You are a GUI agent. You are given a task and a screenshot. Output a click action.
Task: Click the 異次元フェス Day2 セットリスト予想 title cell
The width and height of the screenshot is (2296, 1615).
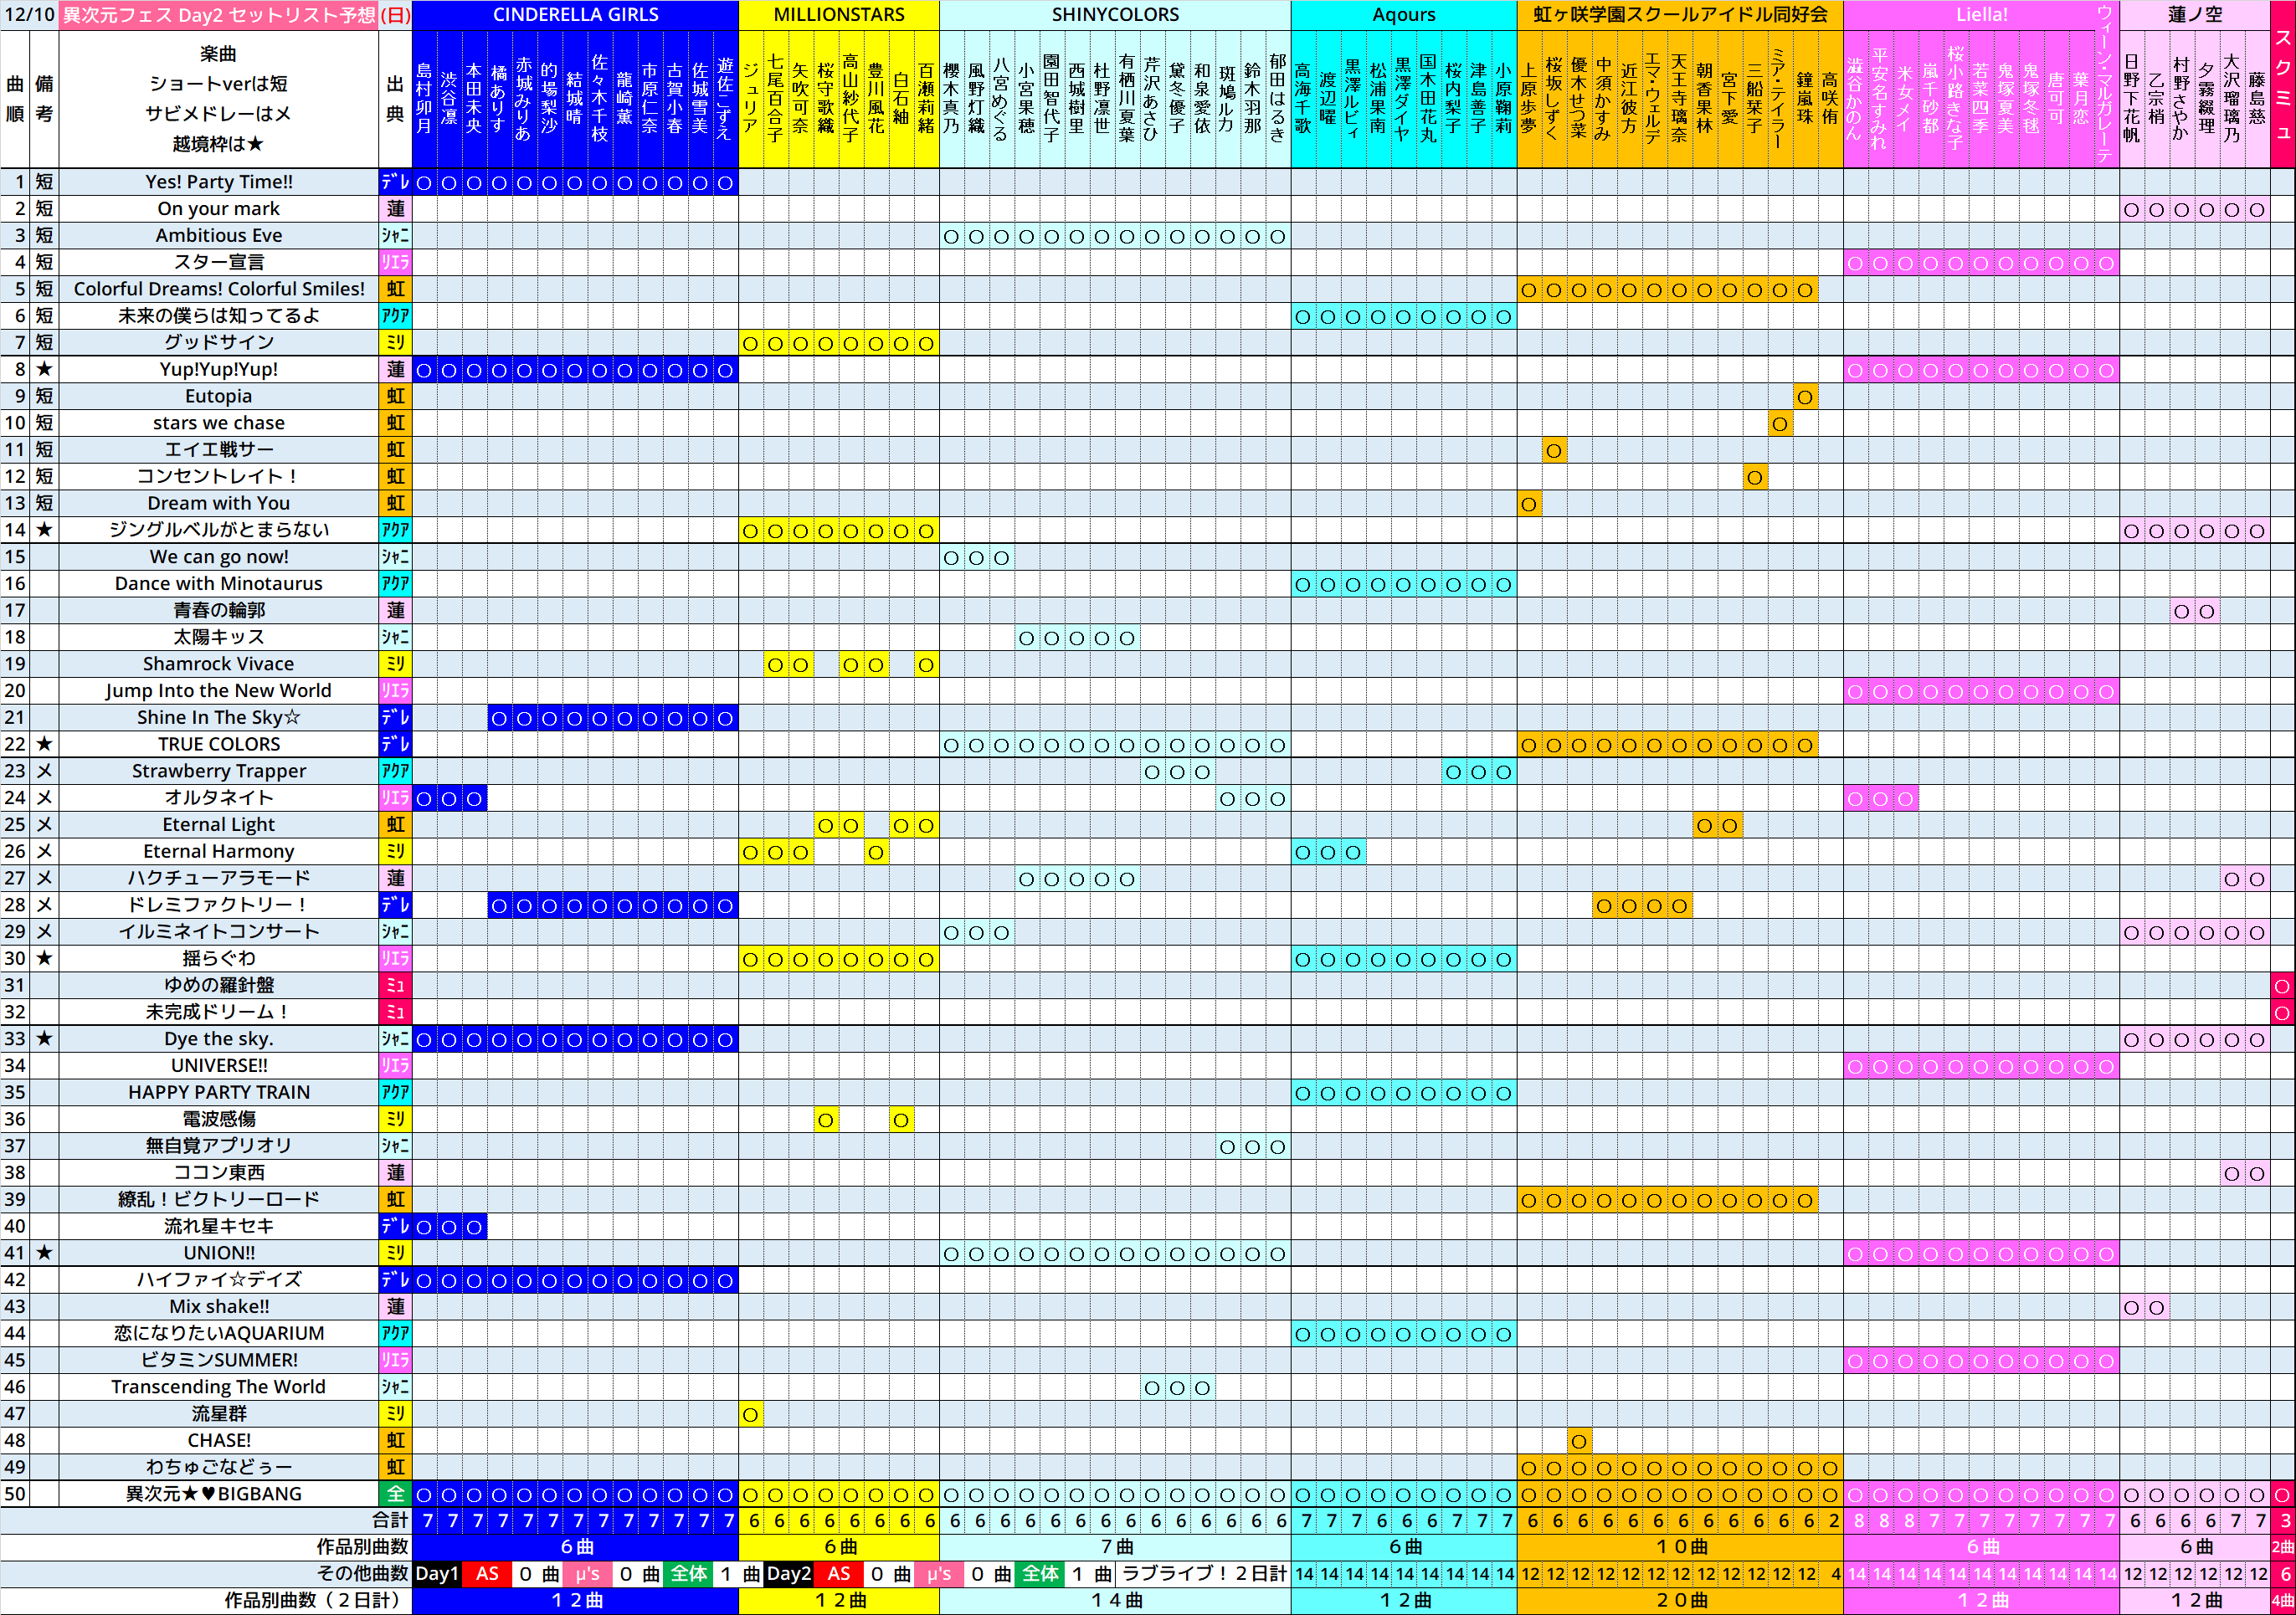pyautogui.click(x=219, y=15)
